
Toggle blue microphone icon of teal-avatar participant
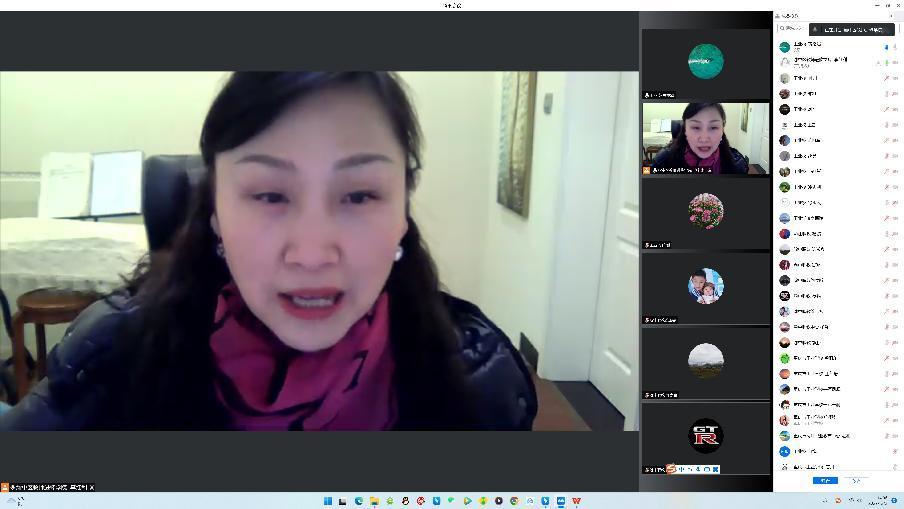point(886,47)
